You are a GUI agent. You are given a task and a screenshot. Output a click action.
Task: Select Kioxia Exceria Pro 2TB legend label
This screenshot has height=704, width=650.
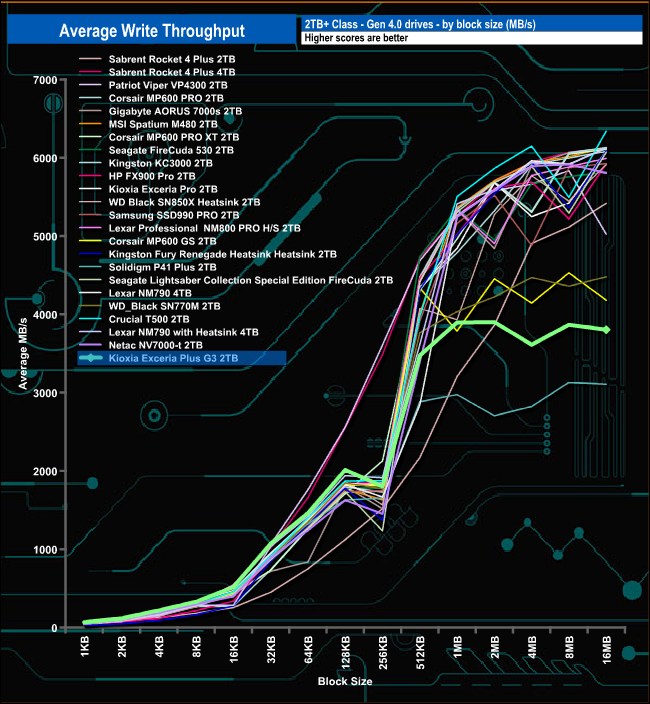click(163, 189)
